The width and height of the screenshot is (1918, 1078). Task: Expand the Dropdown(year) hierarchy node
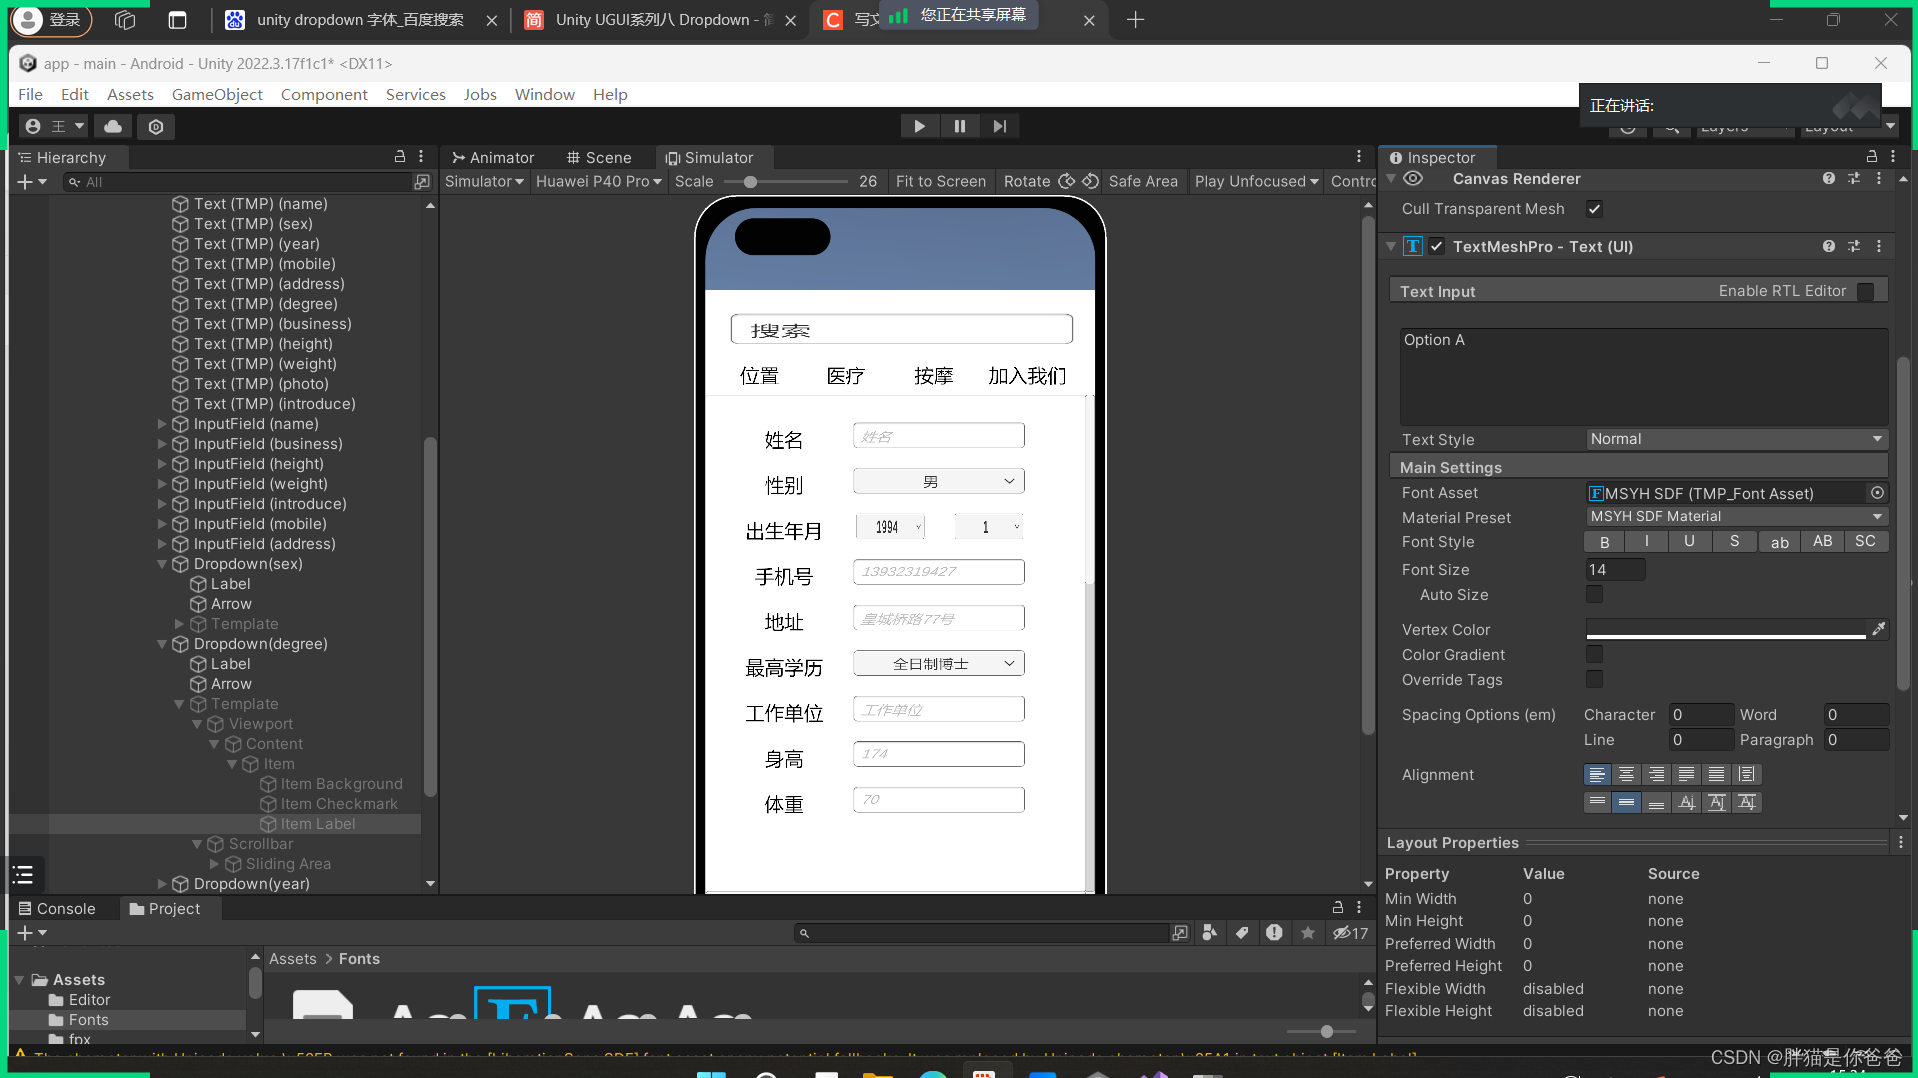[162, 884]
